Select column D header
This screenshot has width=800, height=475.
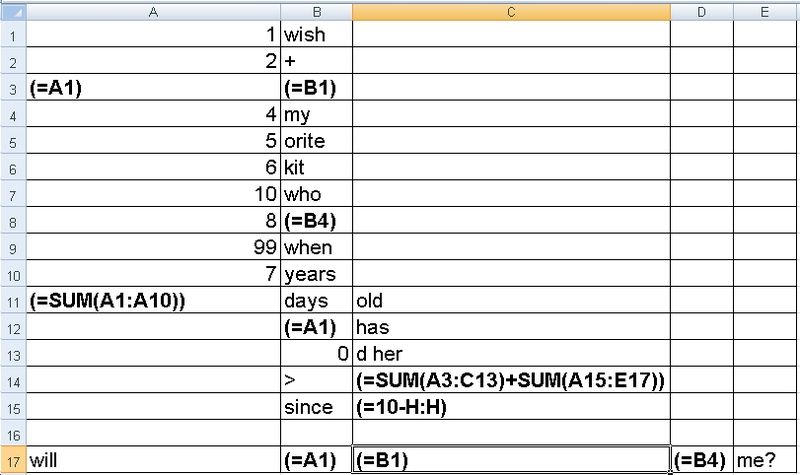(701, 11)
